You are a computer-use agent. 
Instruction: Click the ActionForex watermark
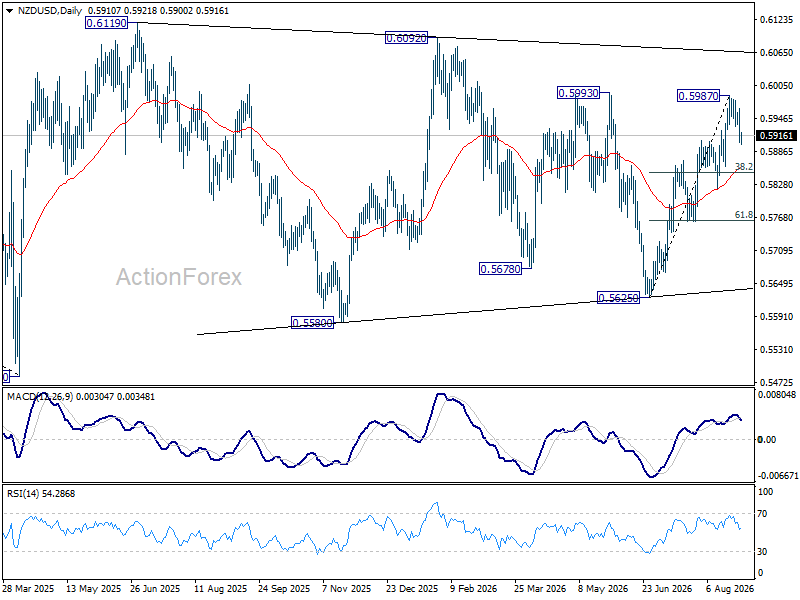[179, 277]
